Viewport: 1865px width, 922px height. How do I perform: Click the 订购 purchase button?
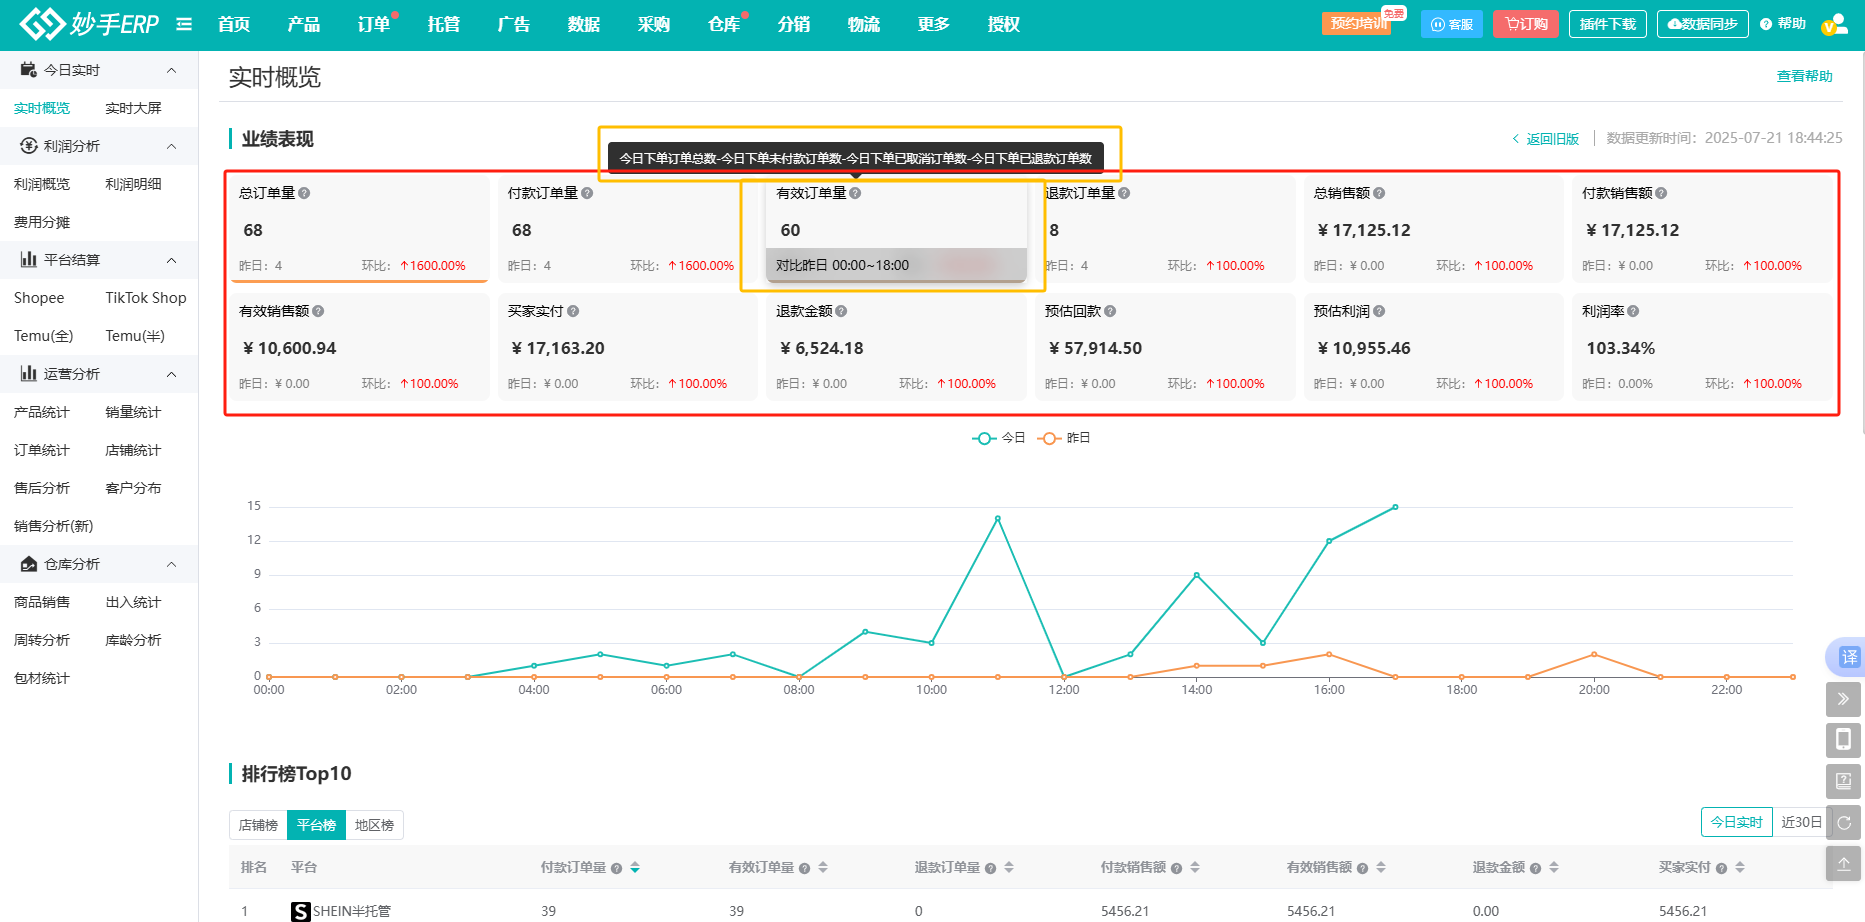[1526, 24]
